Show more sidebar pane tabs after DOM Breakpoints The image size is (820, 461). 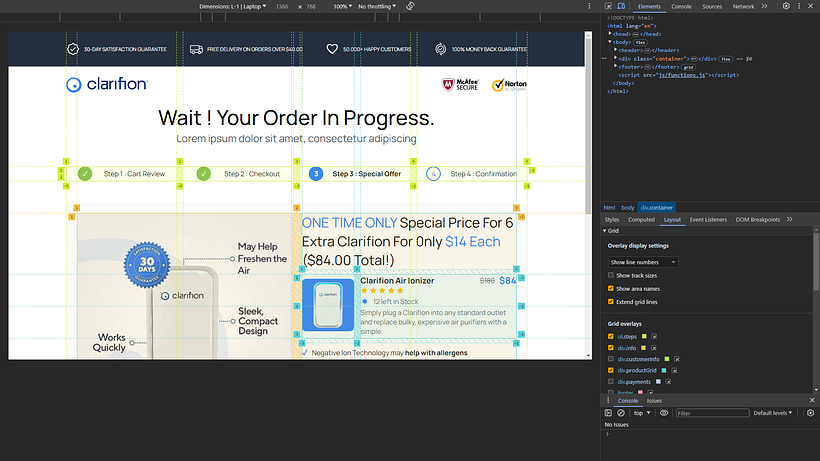click(x=790, y=220)
